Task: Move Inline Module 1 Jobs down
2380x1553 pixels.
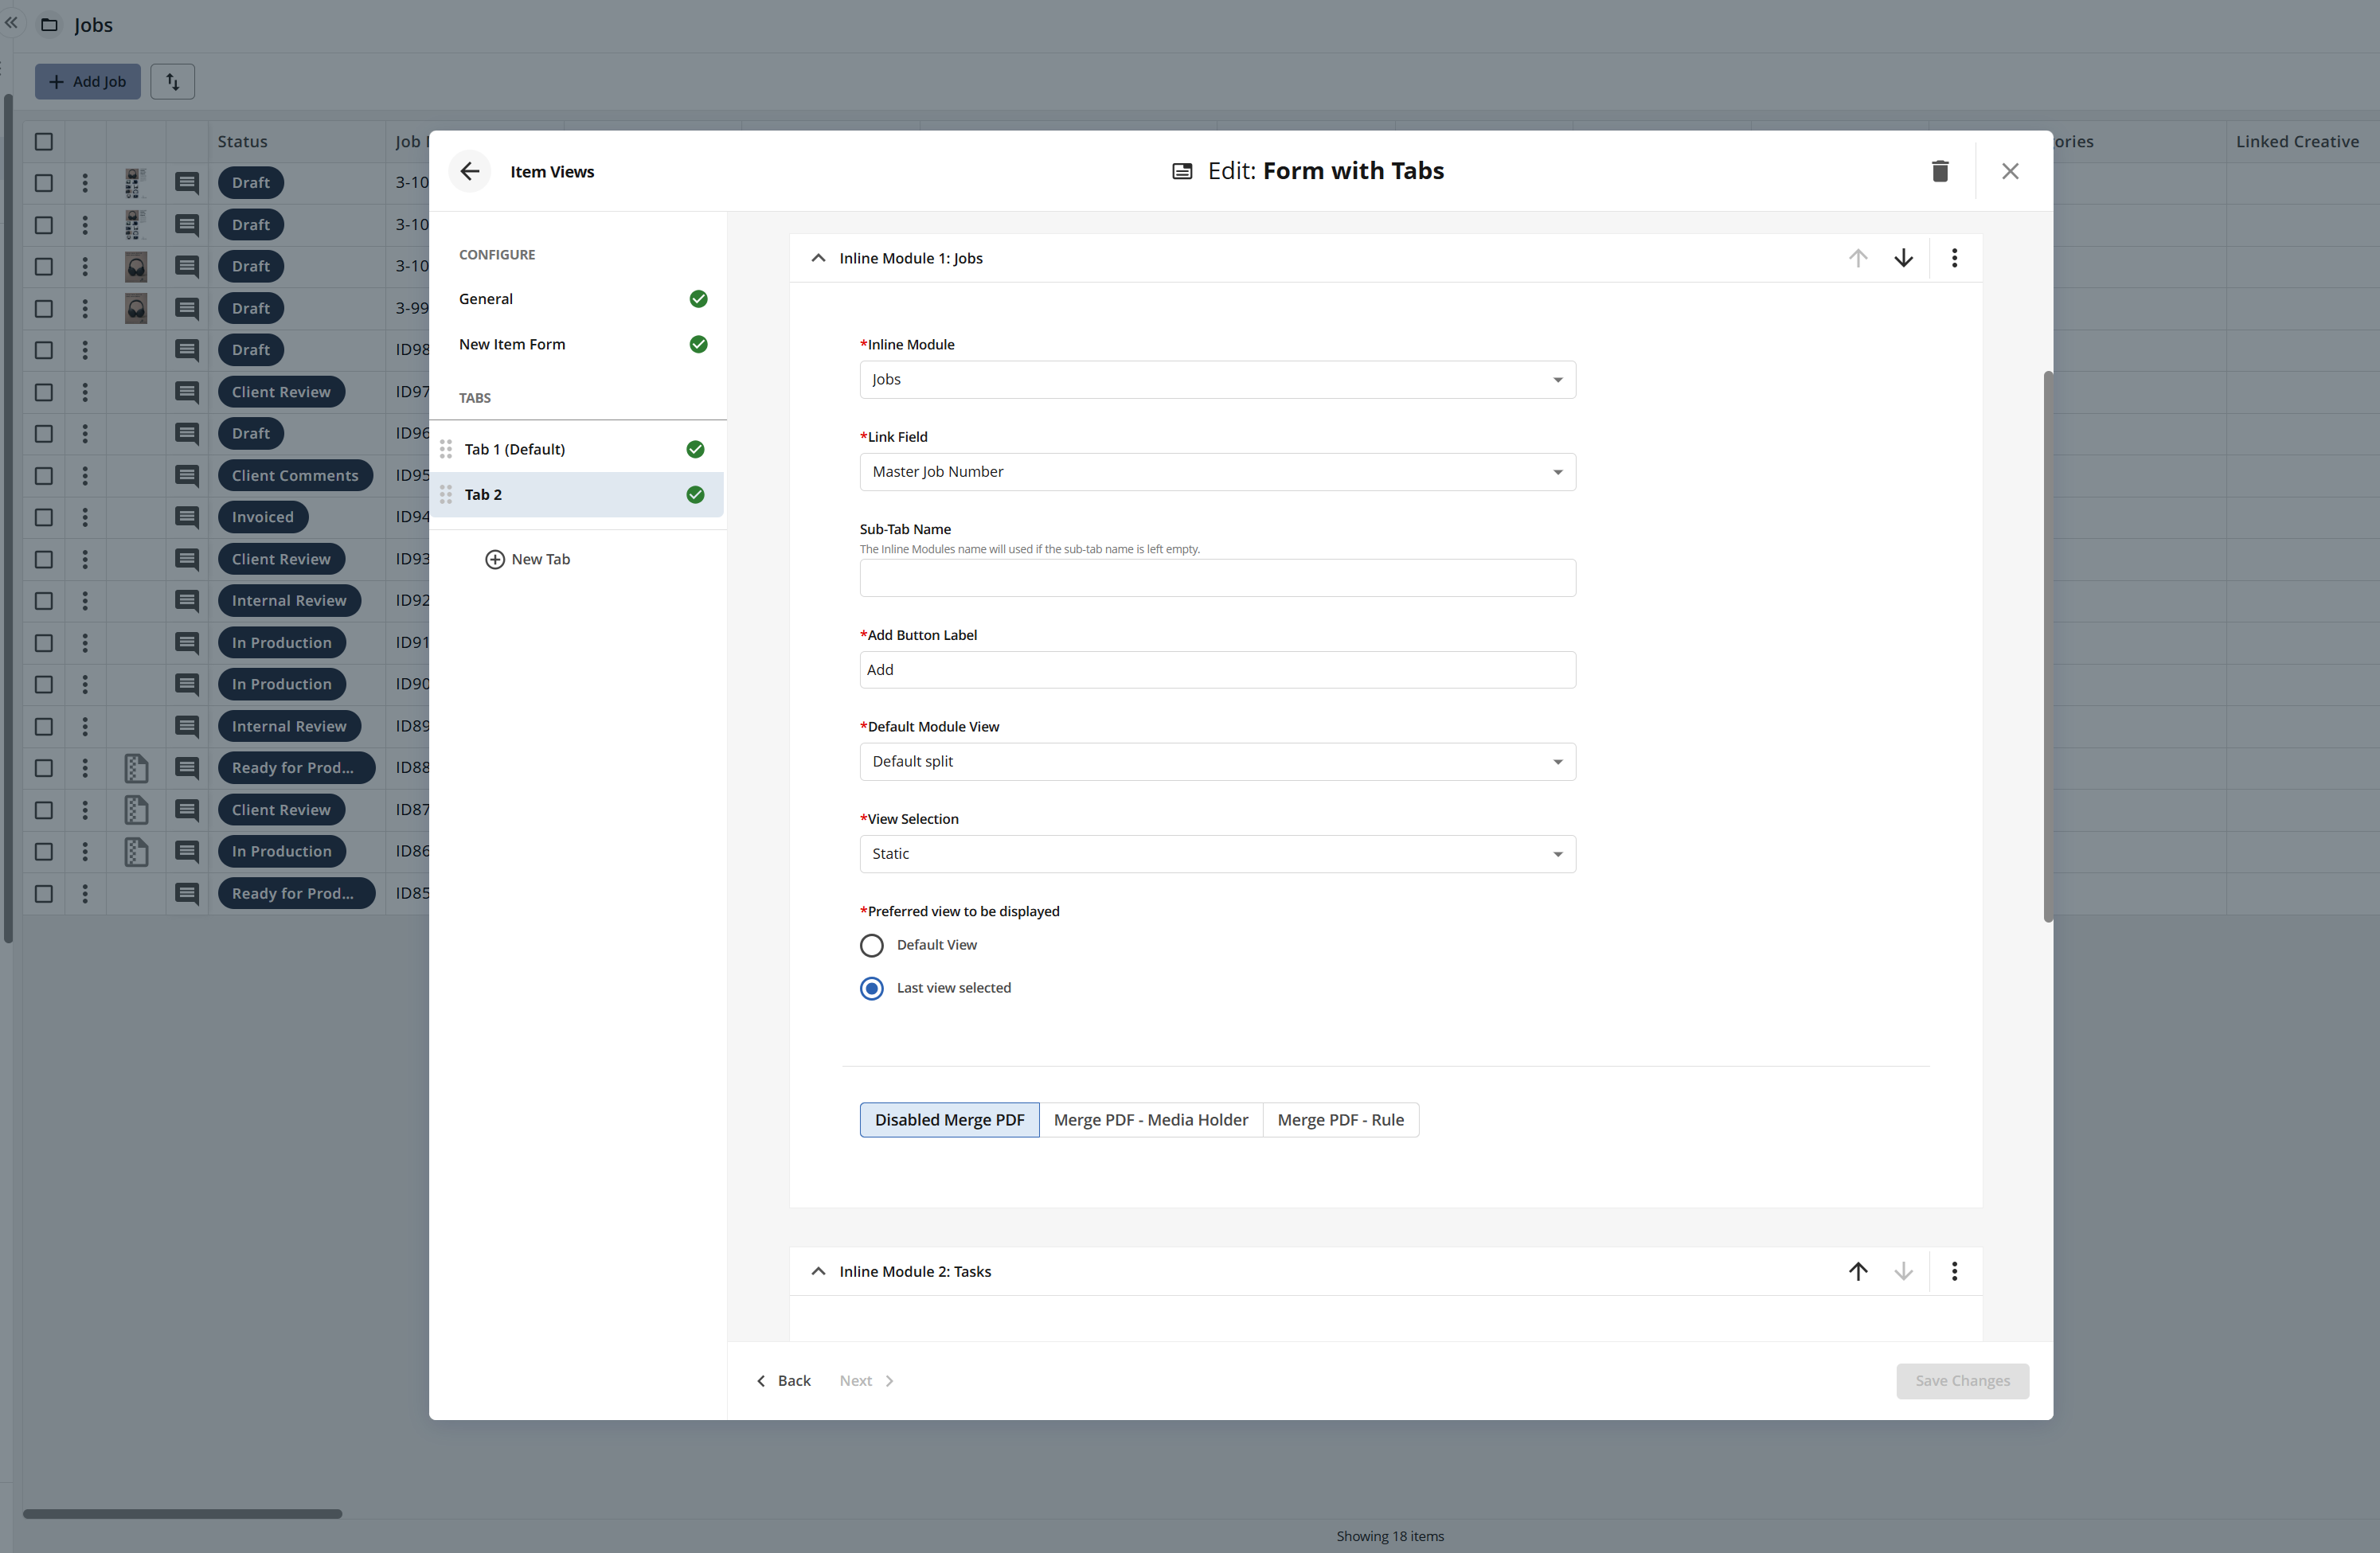Action: coord(1903,258)
